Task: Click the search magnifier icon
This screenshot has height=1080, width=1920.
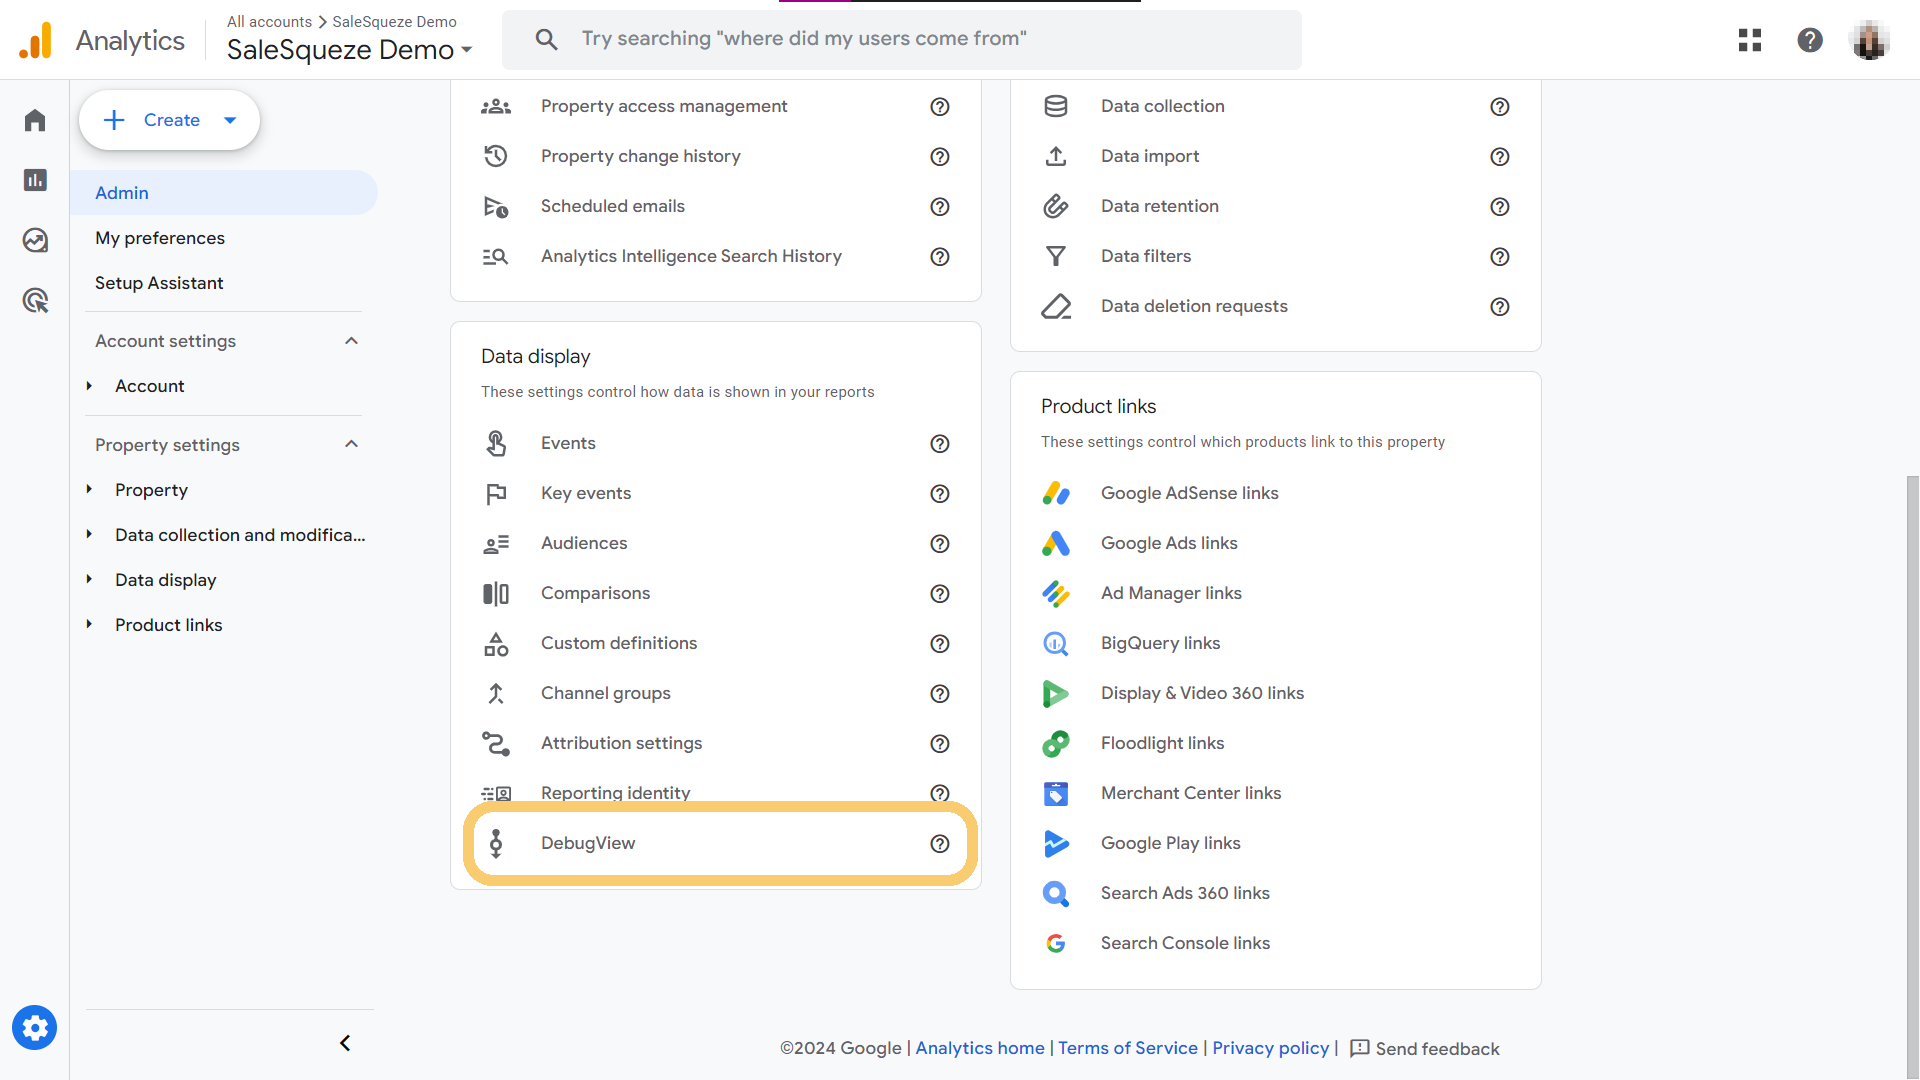Action: point(546,39)
